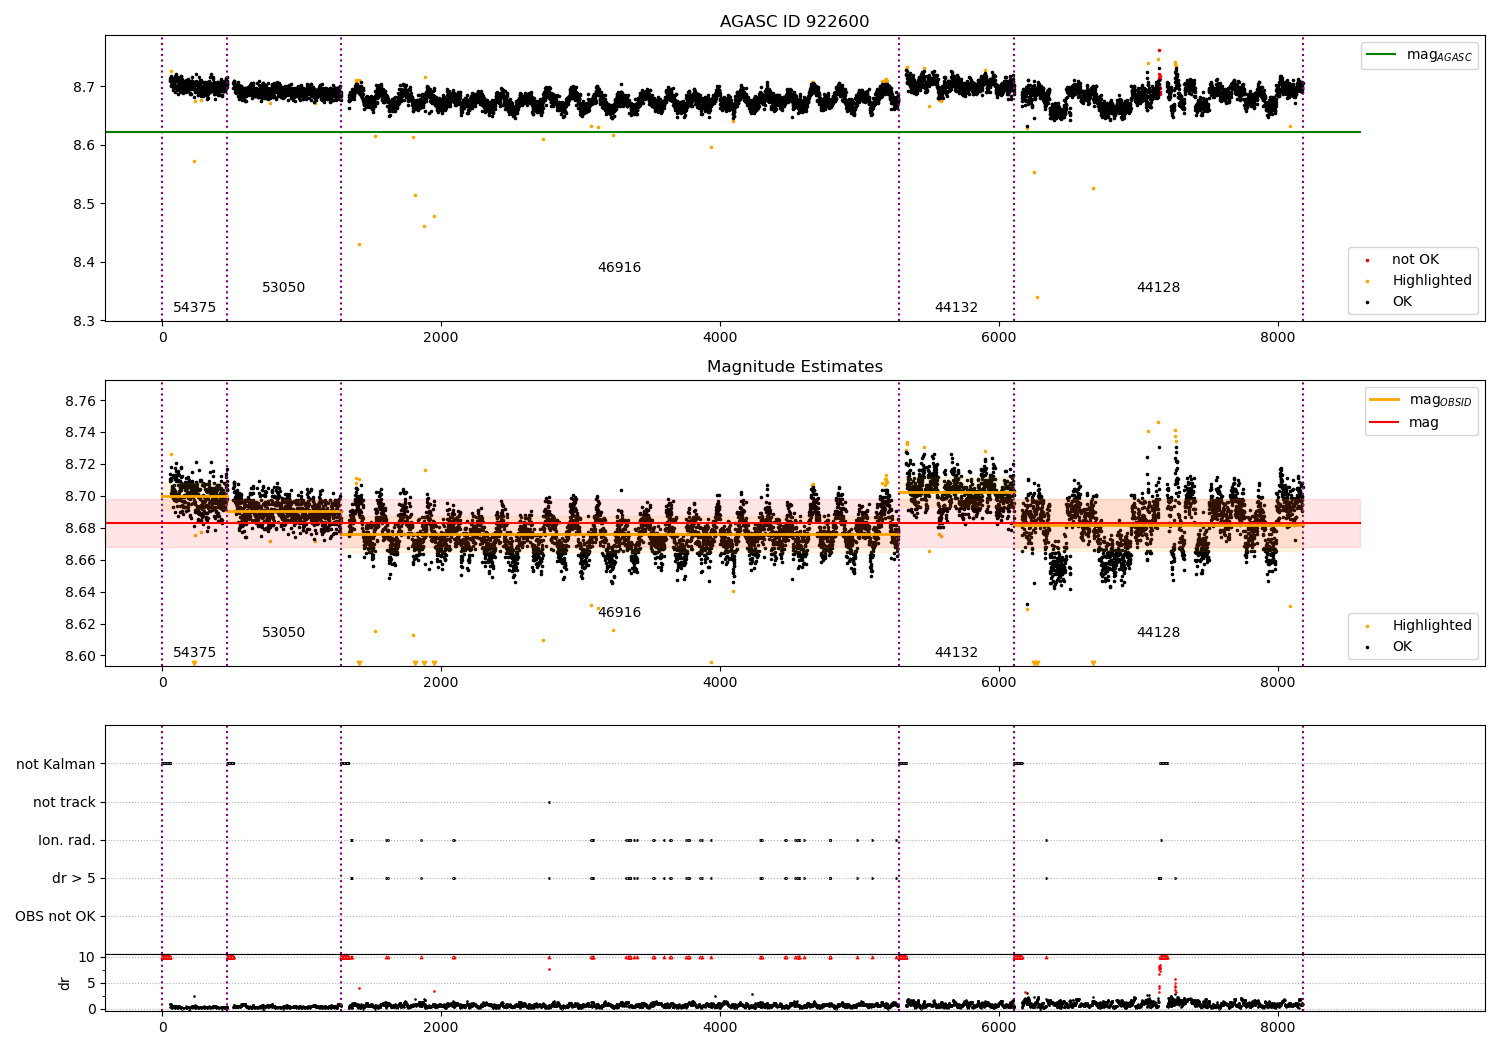The image size is (1500, 1050).
Task: Click the 4000 x-axis tick under the top plot
Action: click(720, 338)
